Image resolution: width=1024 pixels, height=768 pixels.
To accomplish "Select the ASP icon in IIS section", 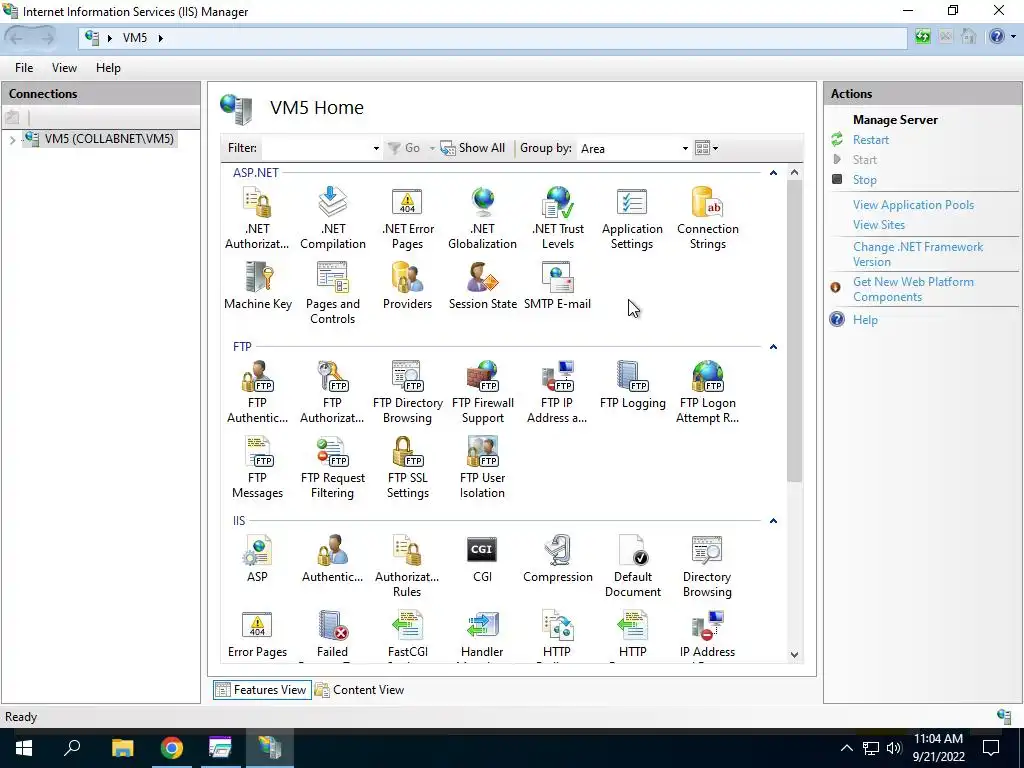I will [257, 559].
